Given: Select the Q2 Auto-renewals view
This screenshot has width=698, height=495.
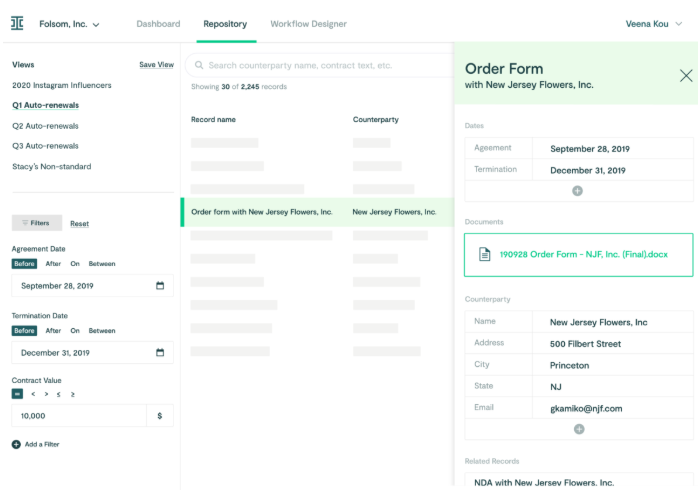Looking at the screenshot, I should (45, 126).
